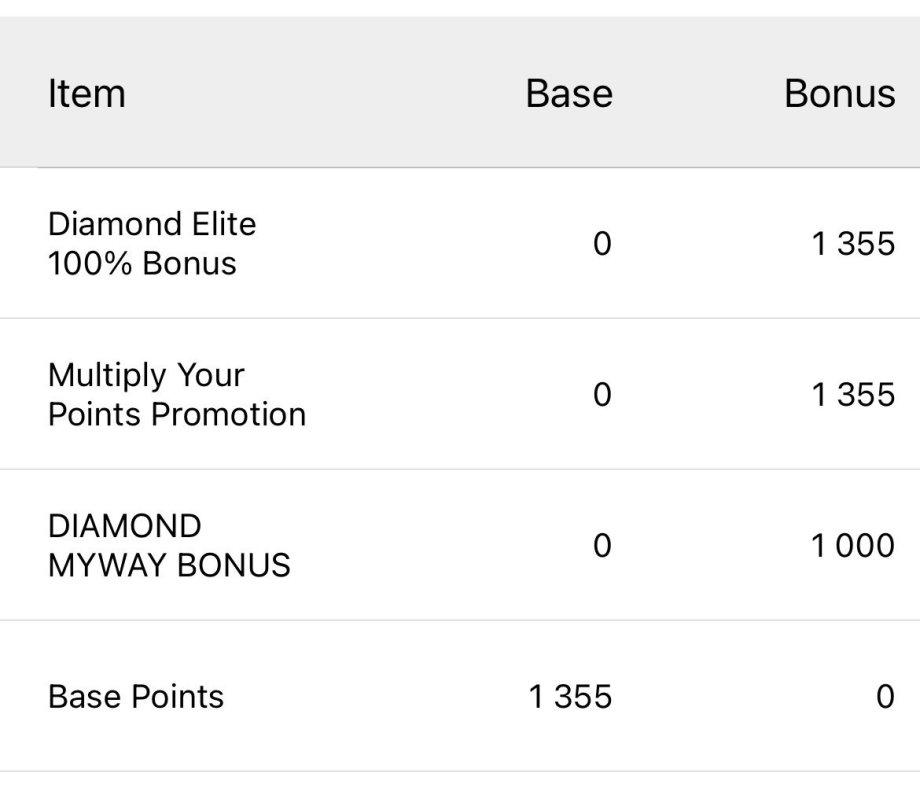The width and height of the screenshot is (920, 810).
Task: Click Diamond Elite row's bonus value 1 355
Action: [853, 244]
